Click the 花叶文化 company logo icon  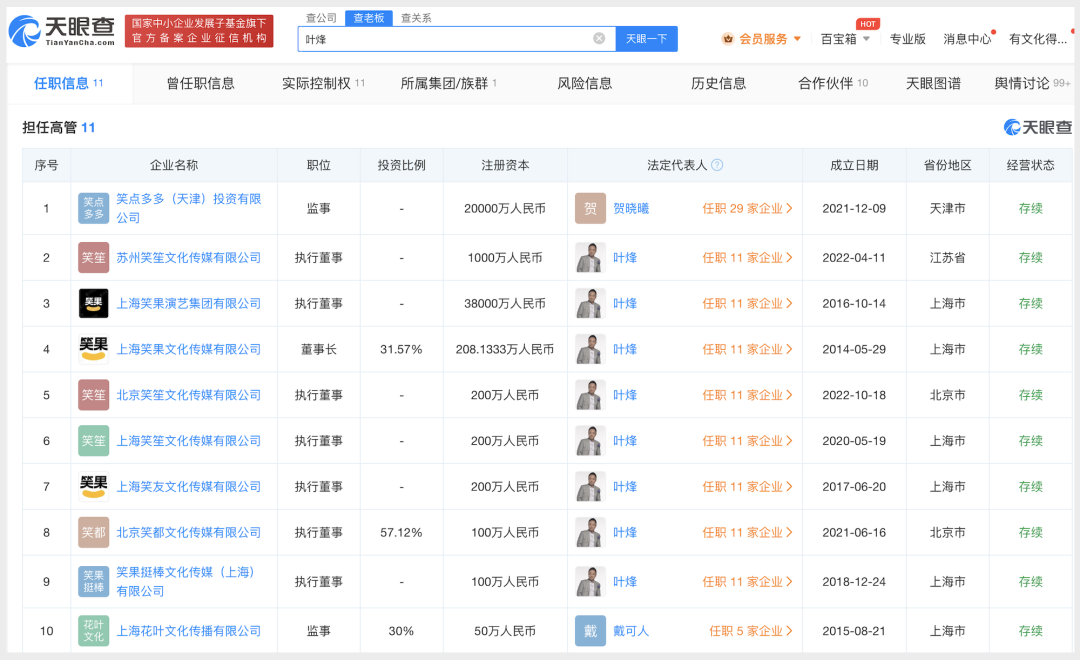94,631
